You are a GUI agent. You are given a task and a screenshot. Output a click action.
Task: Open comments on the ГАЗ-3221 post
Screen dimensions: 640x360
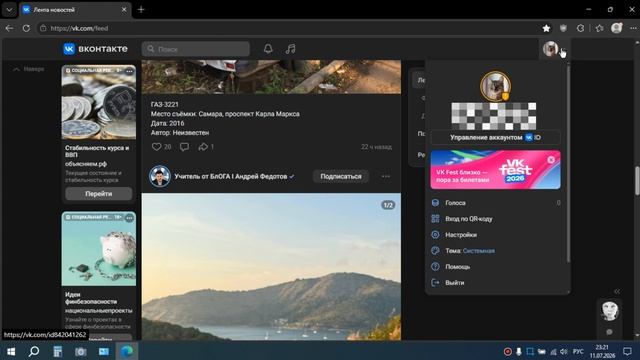point(184,147)
